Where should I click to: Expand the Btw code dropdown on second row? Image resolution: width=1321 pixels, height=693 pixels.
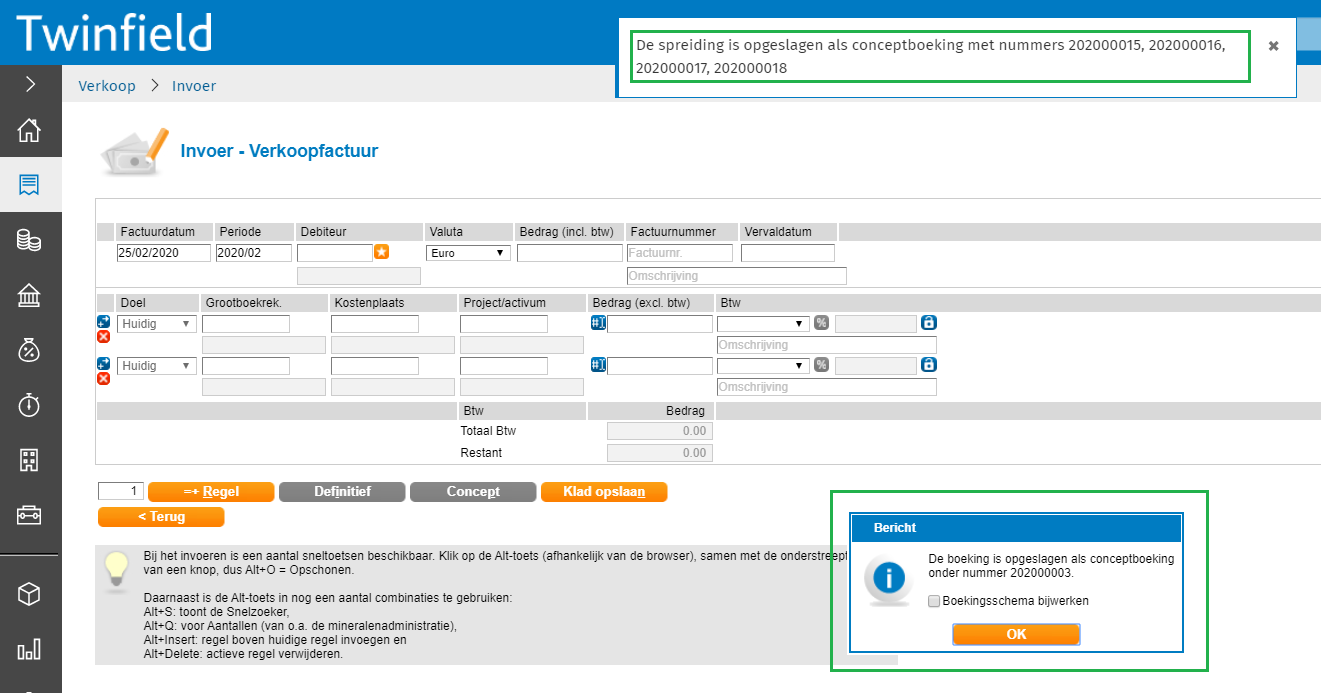click(763, 366)
